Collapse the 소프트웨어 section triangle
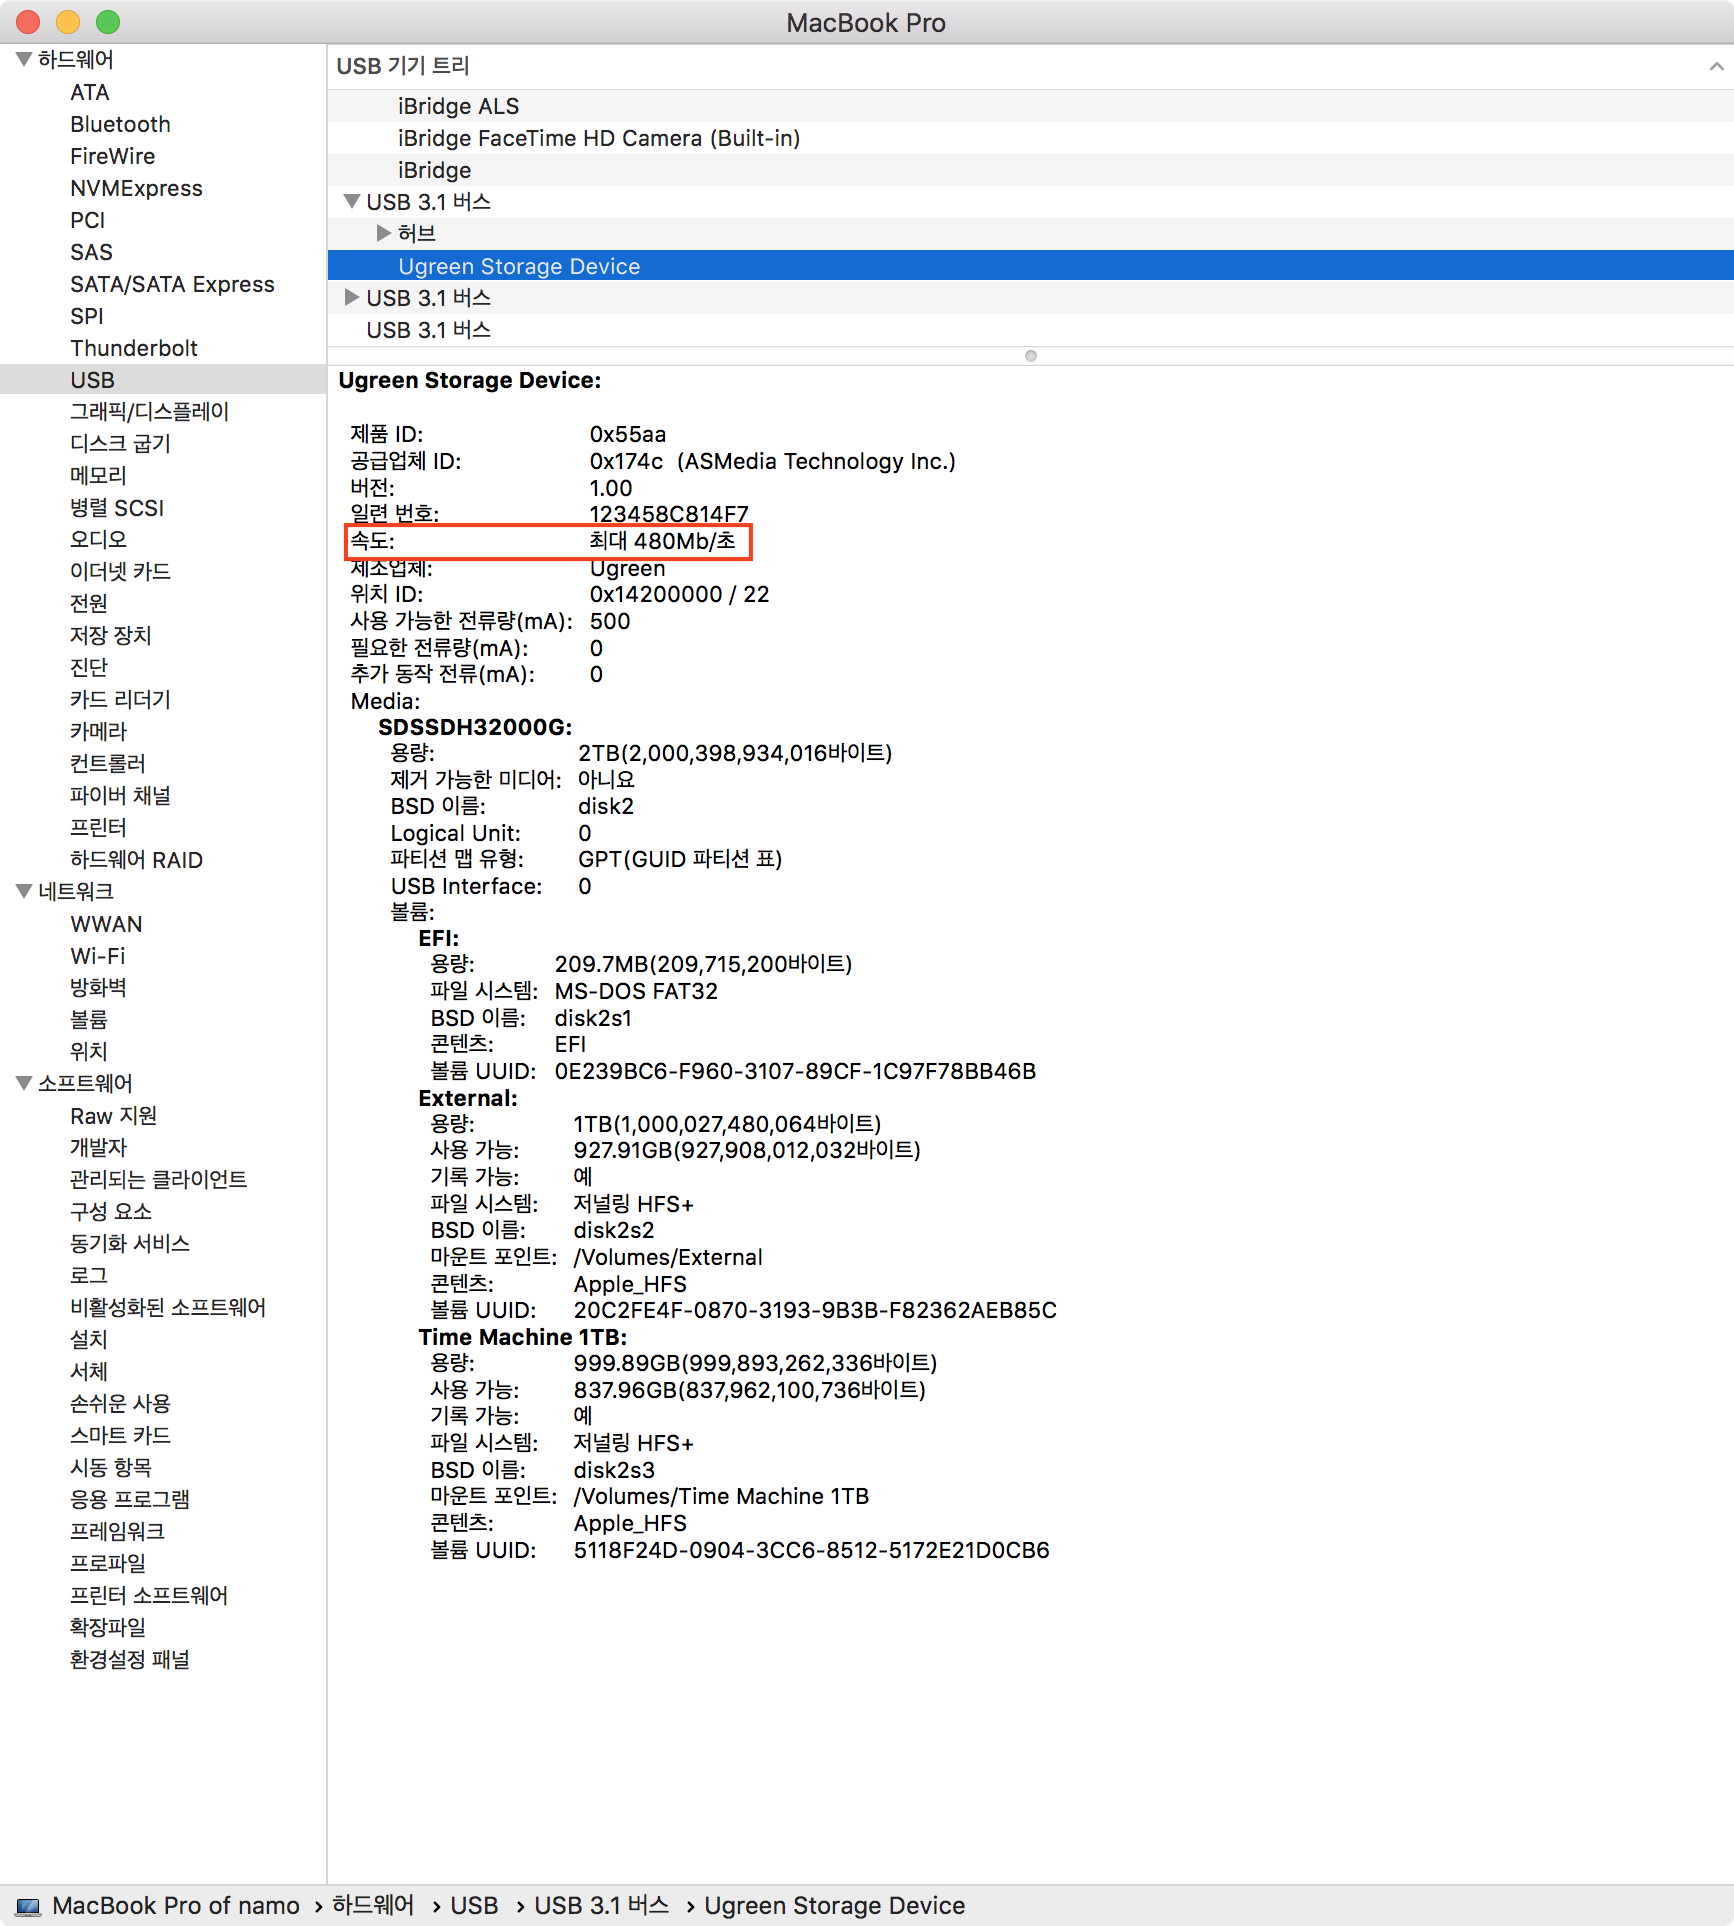1734x1926 pixels. [24, 1084]
